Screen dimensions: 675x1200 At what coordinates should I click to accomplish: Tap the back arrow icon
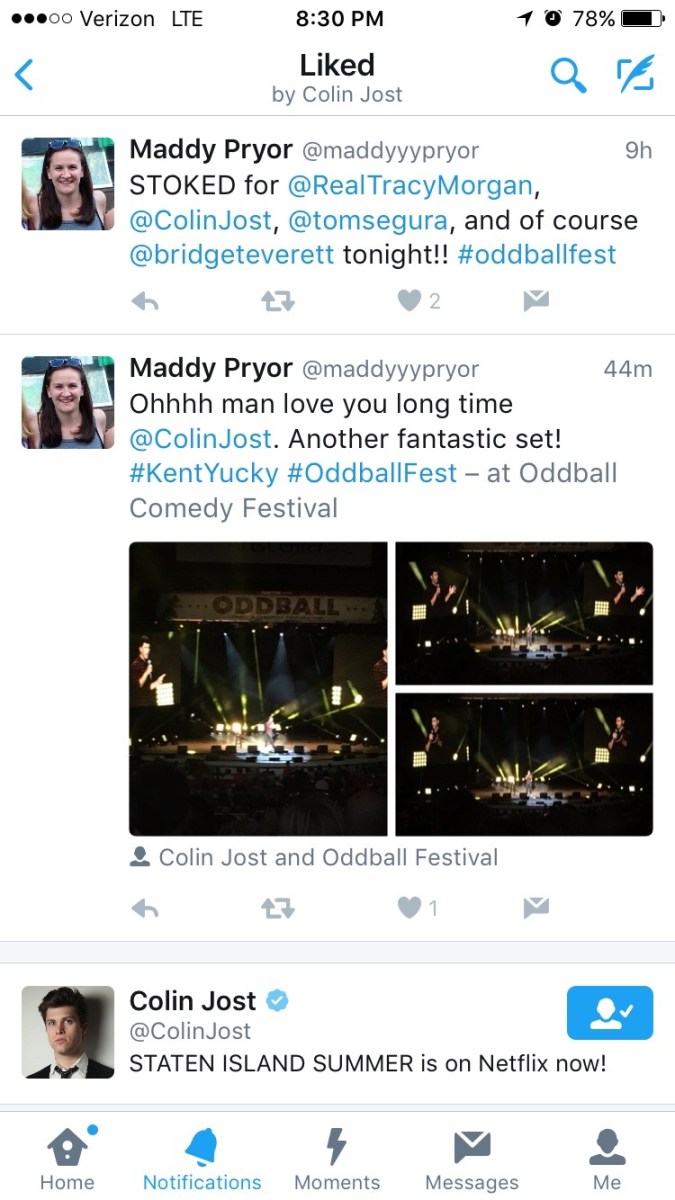point(25,75)
